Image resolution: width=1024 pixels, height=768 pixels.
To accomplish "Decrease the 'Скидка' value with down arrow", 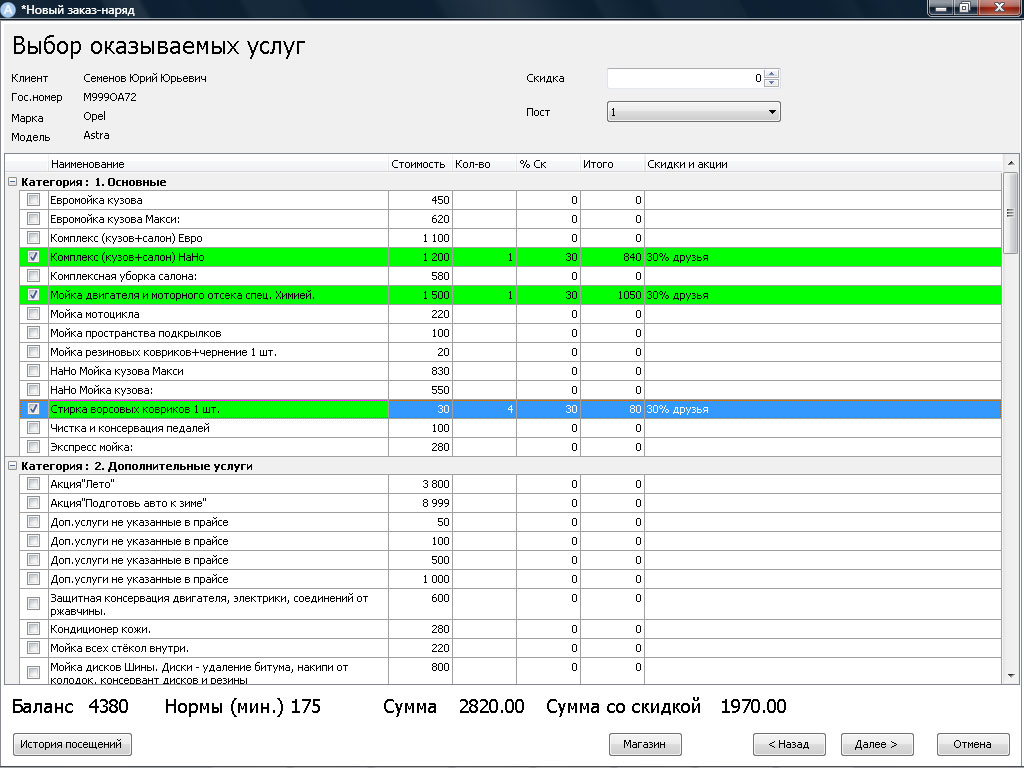I will point(772,83).
